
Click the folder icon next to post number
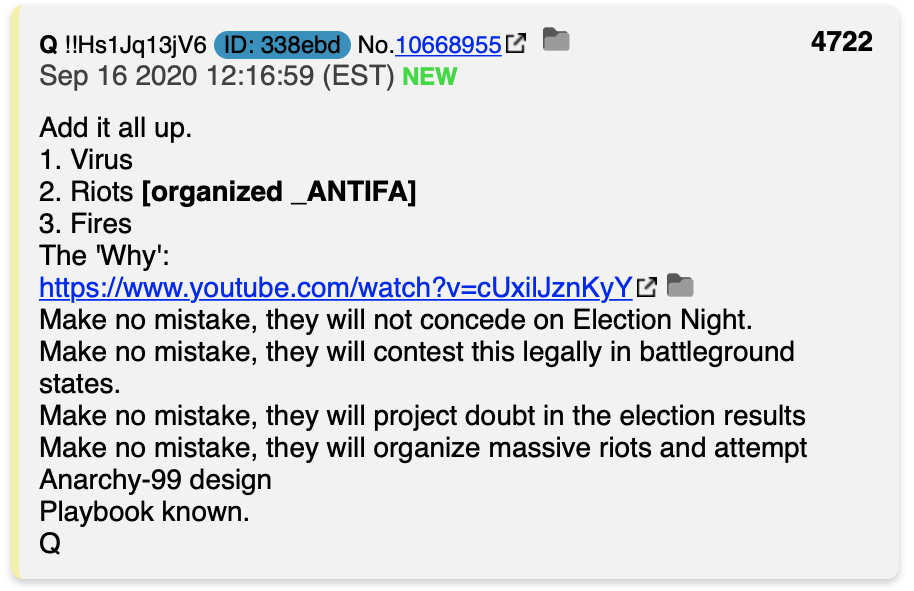556,40
